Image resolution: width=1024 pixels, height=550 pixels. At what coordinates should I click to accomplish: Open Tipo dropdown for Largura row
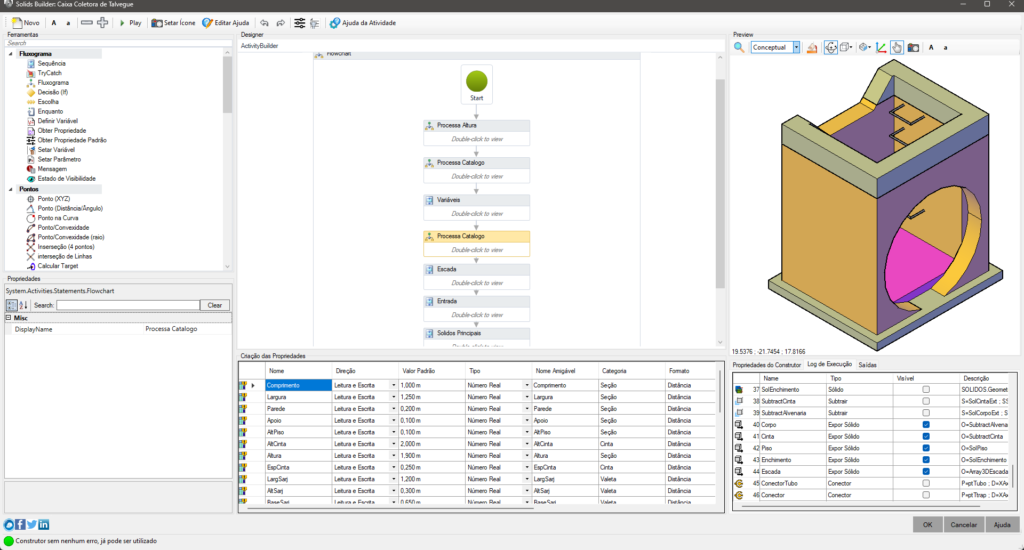point(526,397)
